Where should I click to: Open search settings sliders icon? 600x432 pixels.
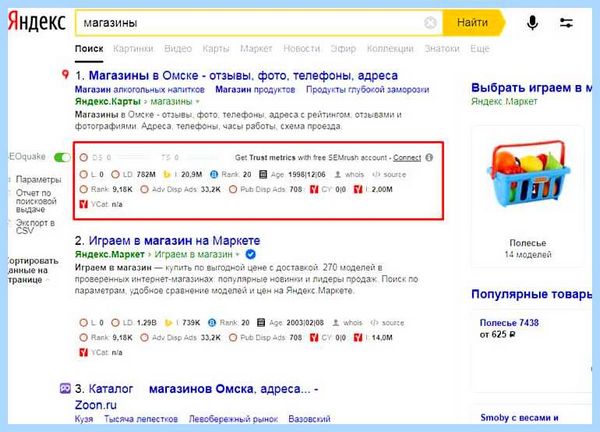[566, 23]
